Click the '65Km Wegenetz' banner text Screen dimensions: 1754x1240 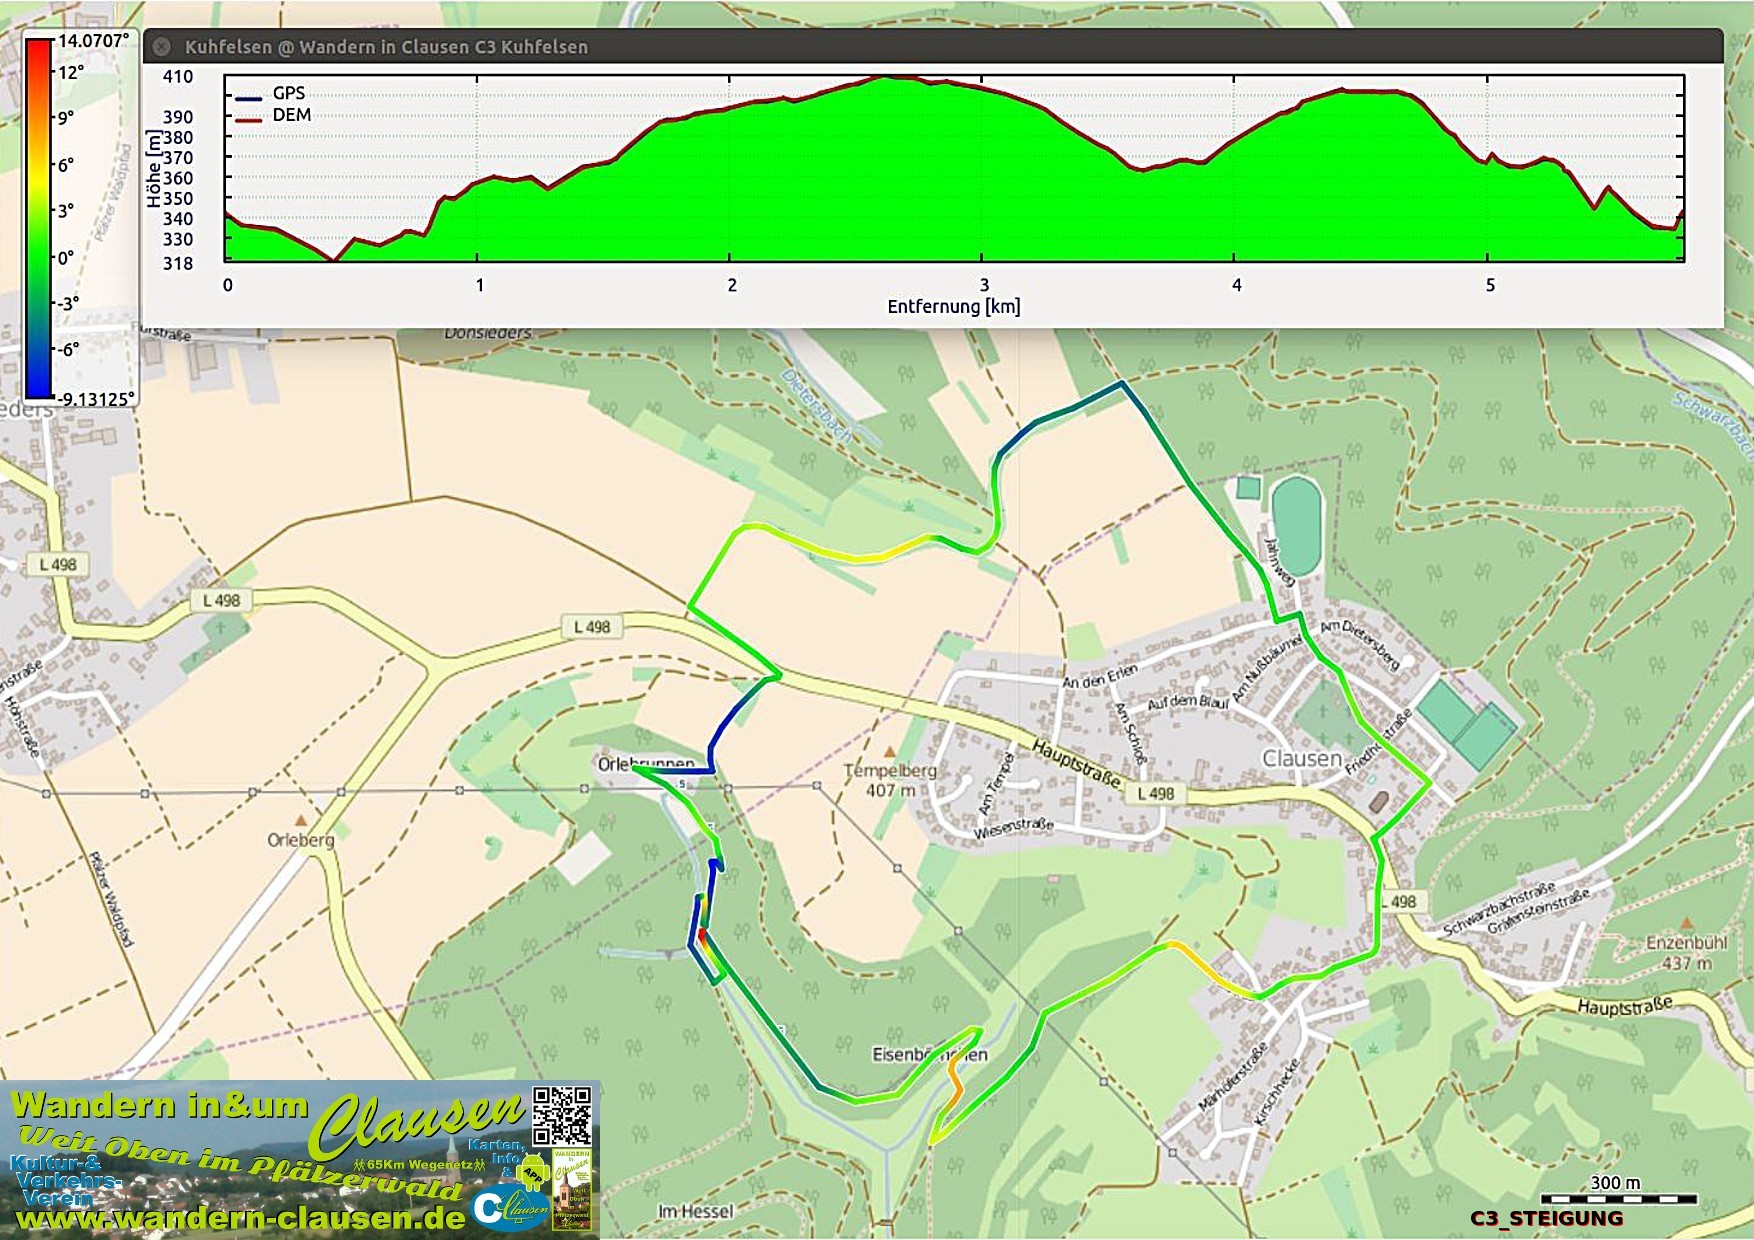[x=420, y=1164]
